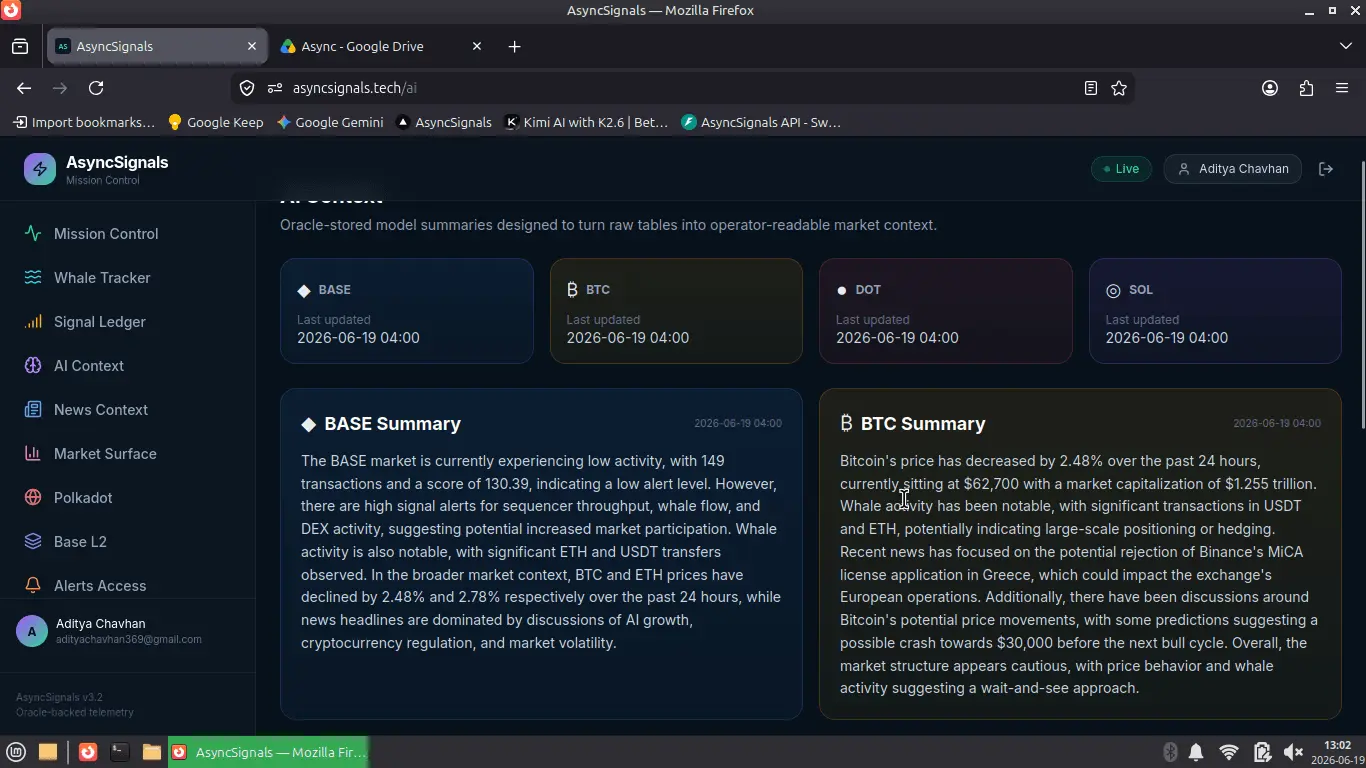
Task: Close the Google Drive tab
Action: pos(477,46)
